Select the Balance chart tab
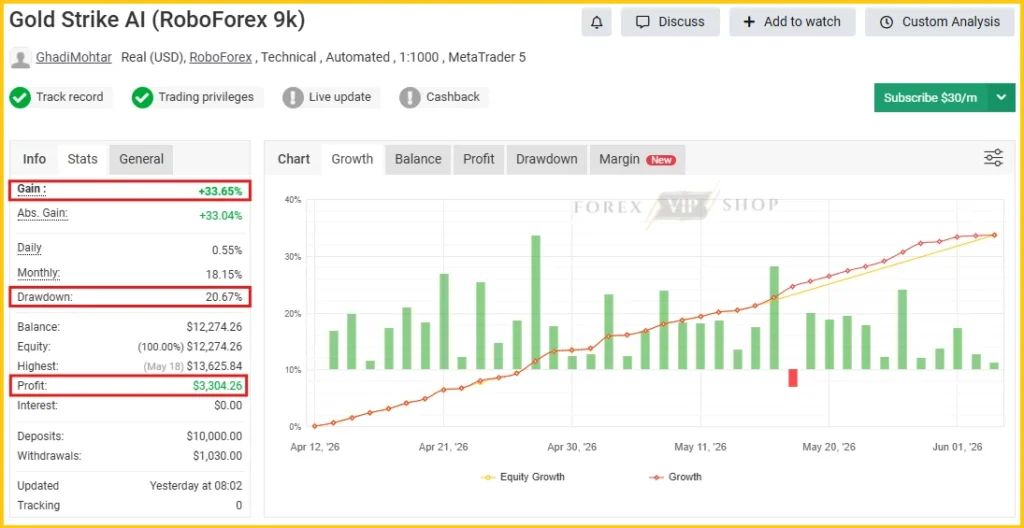Viewport: 1024px width, 528px height. (x=418, y=159)
